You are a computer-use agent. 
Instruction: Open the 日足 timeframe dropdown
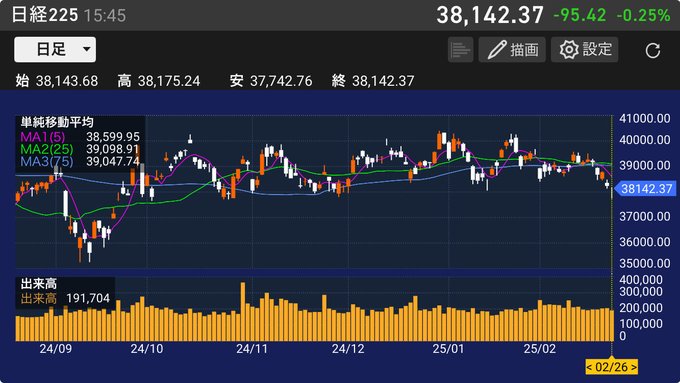[x=55, y=49]
